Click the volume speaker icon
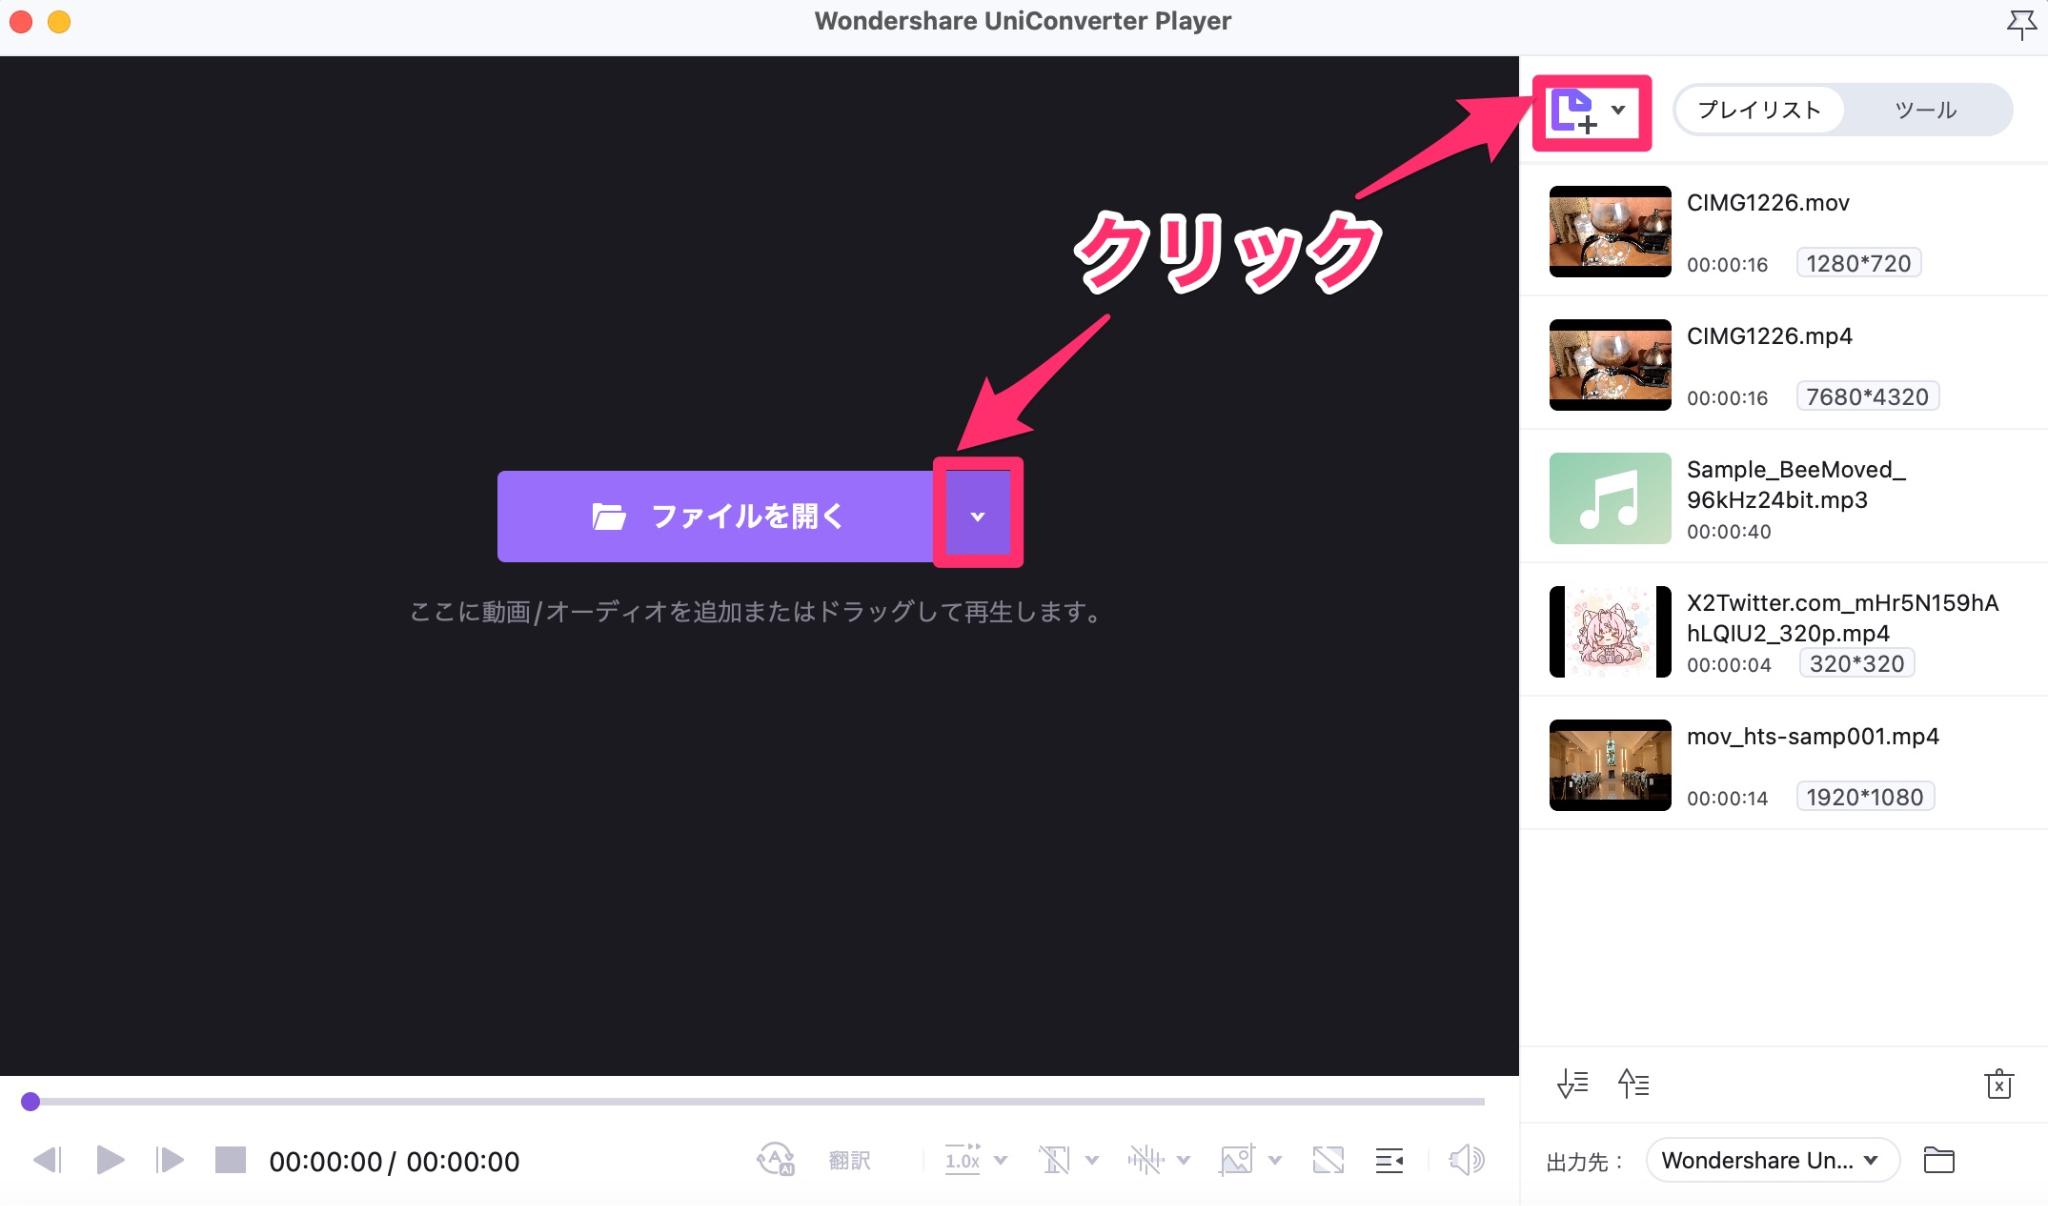Viewport: 2048px width, 1206px height. (x=1466, y=1160)
